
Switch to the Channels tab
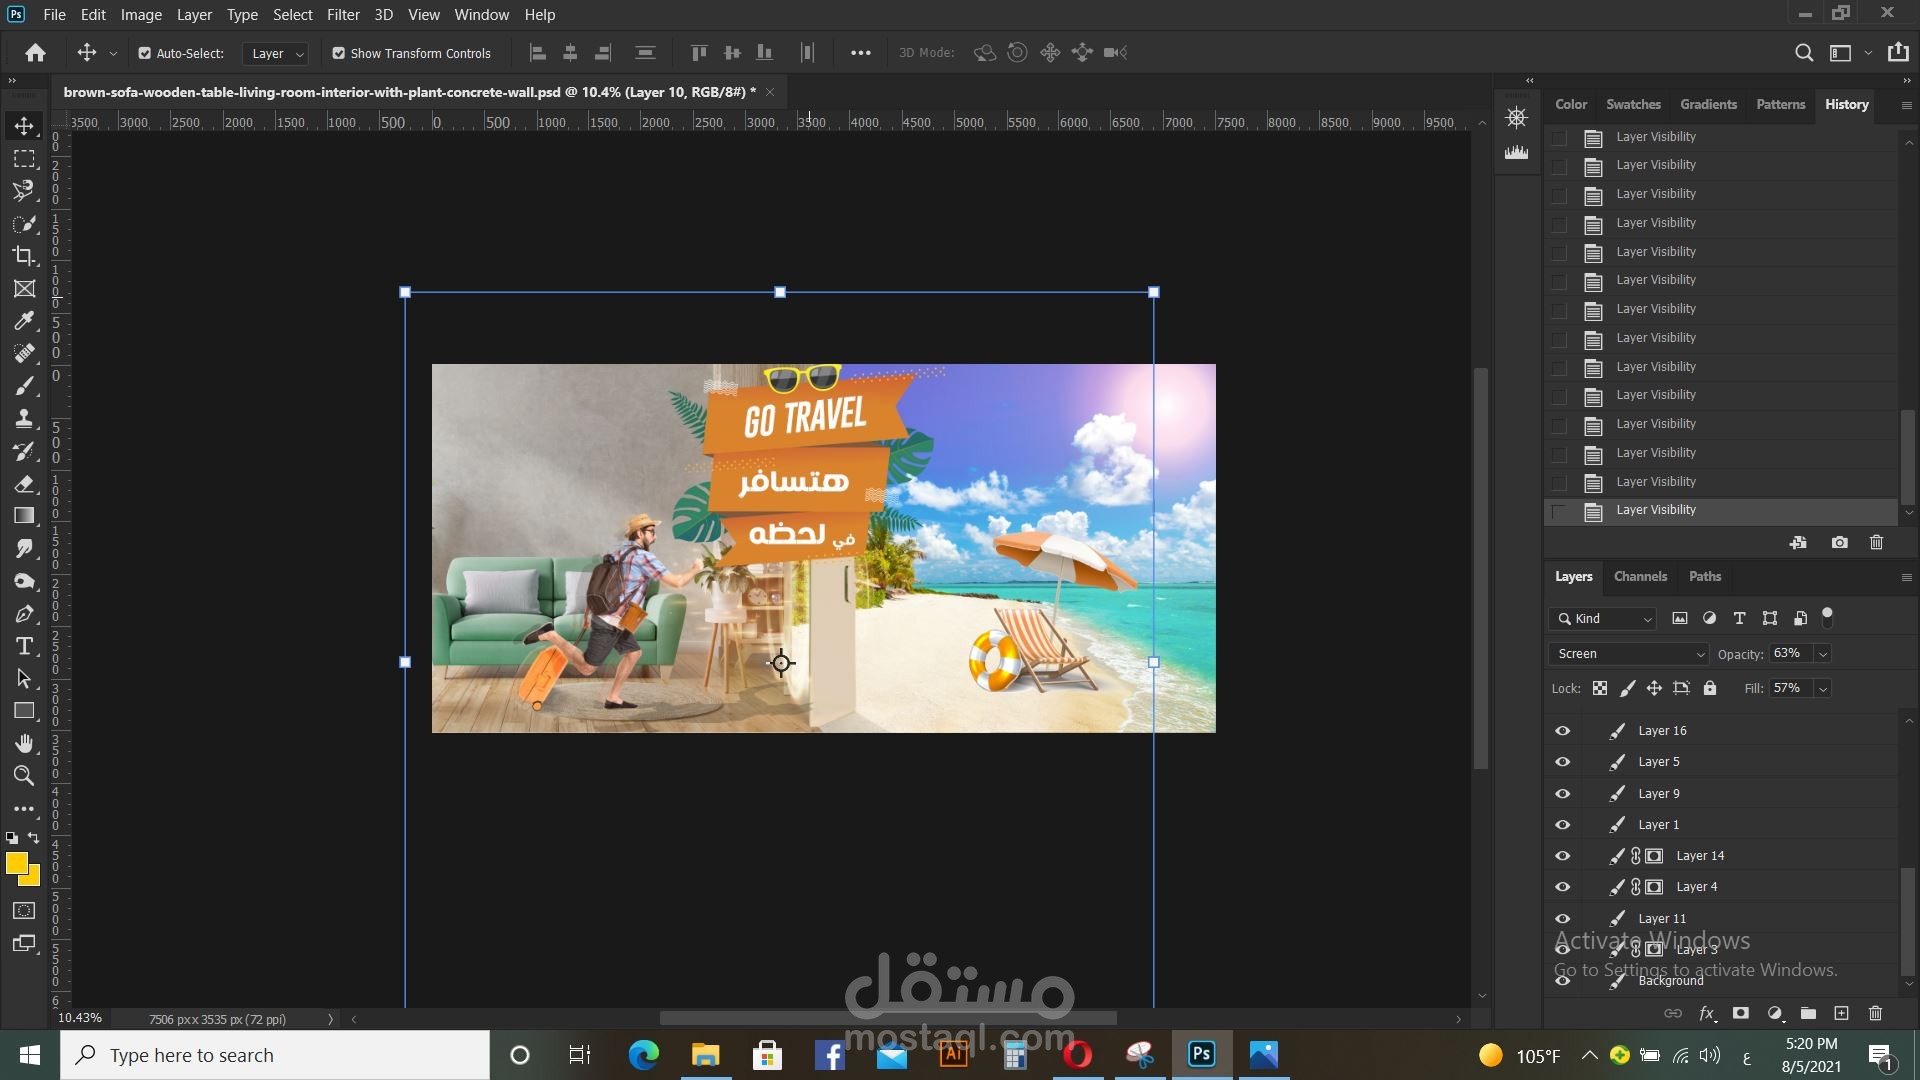click(1640, 577)
